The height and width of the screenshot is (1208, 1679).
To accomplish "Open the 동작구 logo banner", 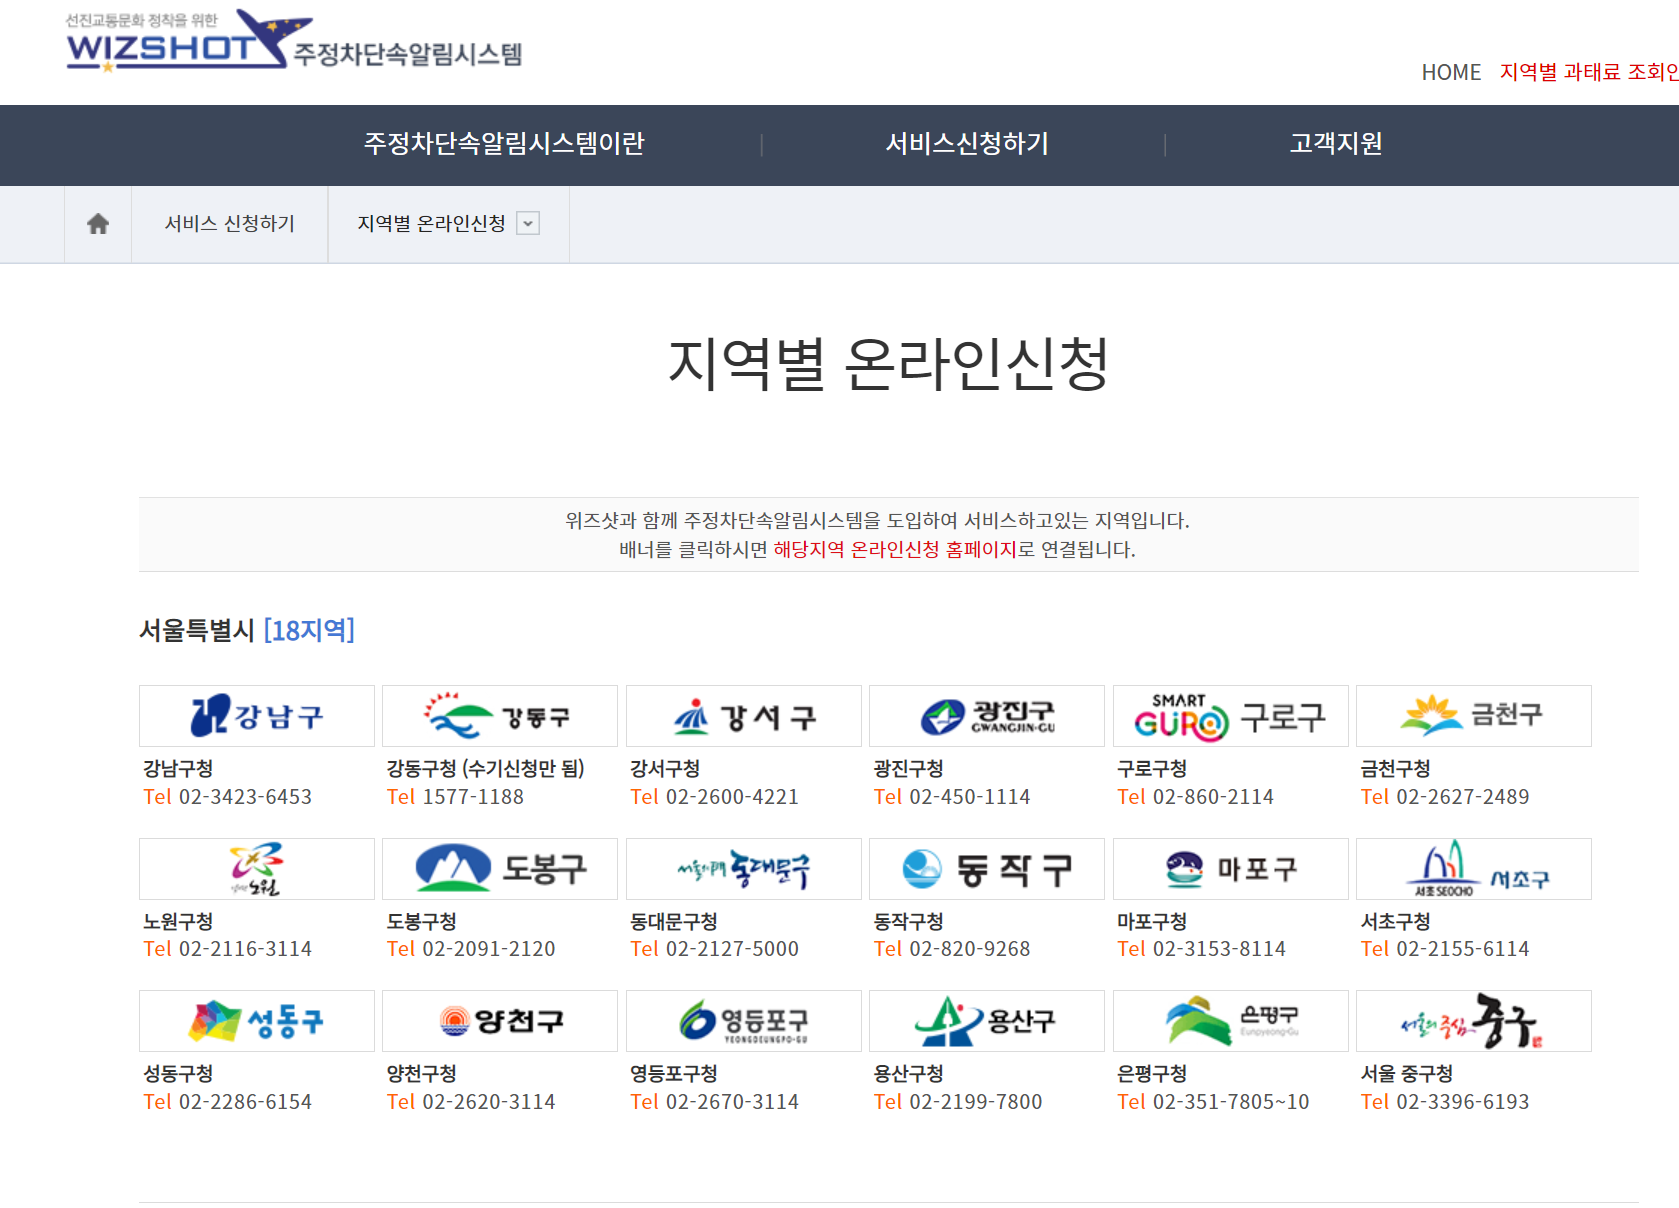I will (x=987, y=869).
